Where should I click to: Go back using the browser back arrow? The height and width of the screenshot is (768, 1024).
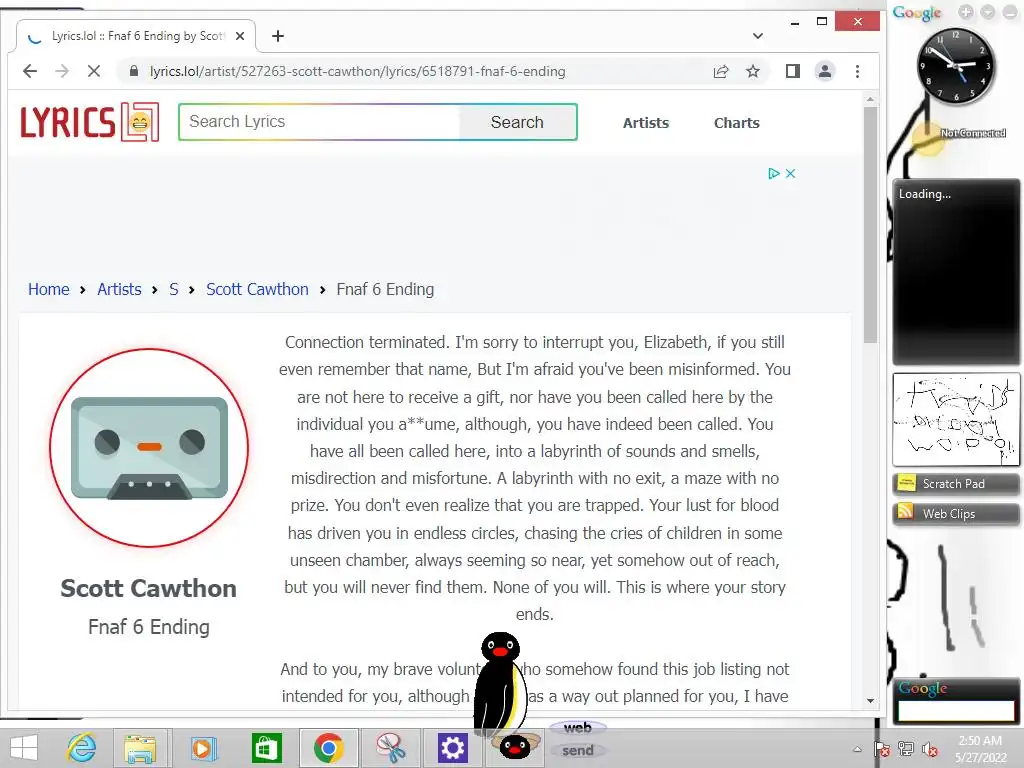pyautogui.click(x=30, y=71)
